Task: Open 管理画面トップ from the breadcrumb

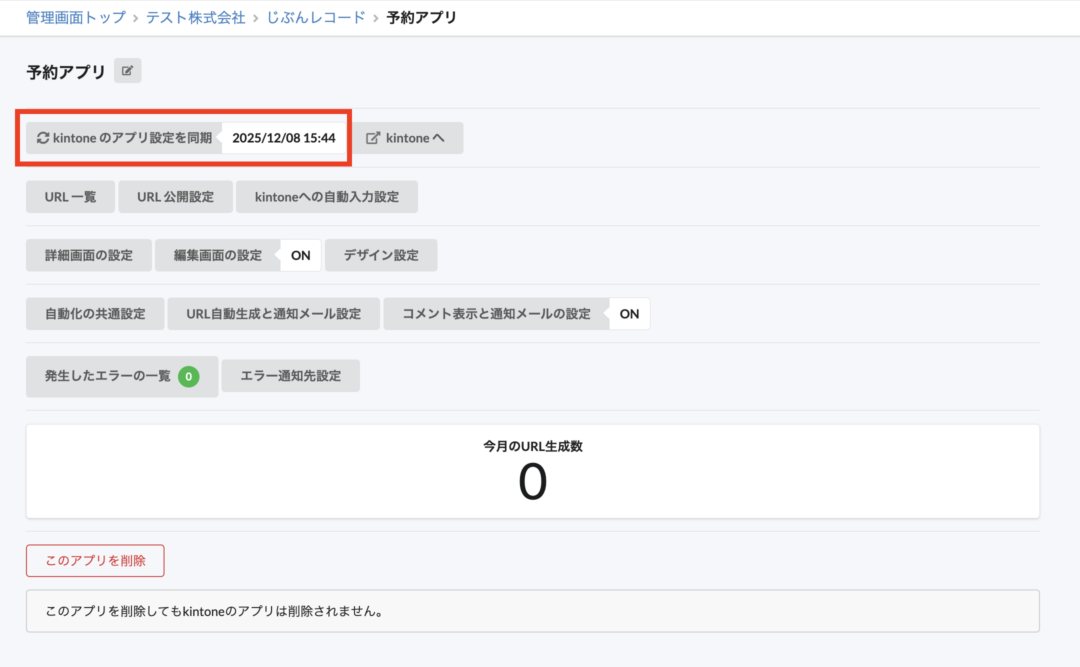Action: click(74, 17)
